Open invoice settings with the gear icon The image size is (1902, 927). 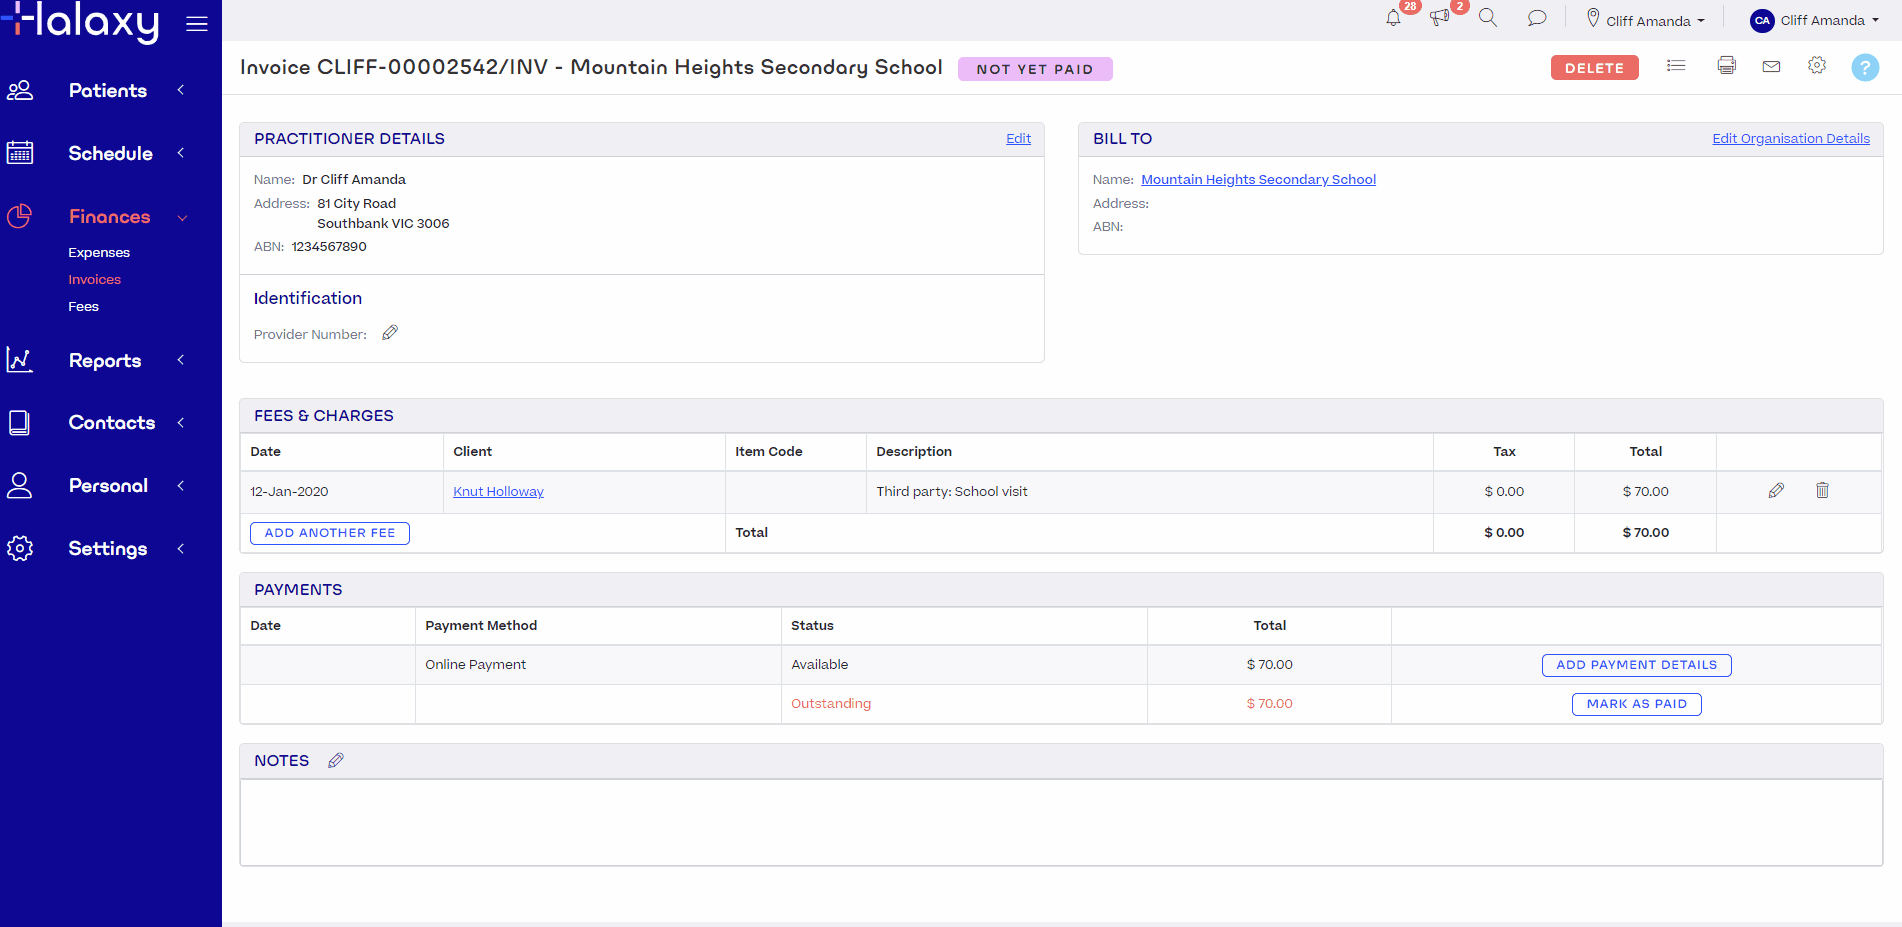pyautogui.click(x=1817, y=66)
